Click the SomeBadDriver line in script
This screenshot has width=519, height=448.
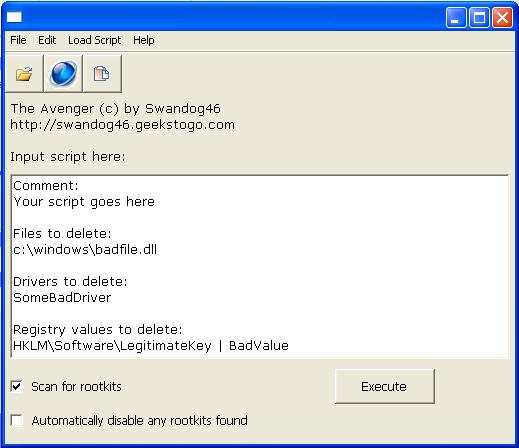(x=62, y=297)
